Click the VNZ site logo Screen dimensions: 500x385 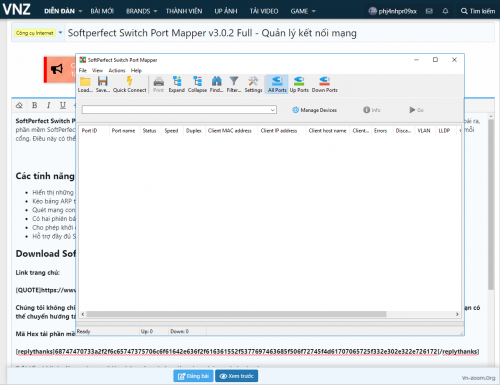16,9
